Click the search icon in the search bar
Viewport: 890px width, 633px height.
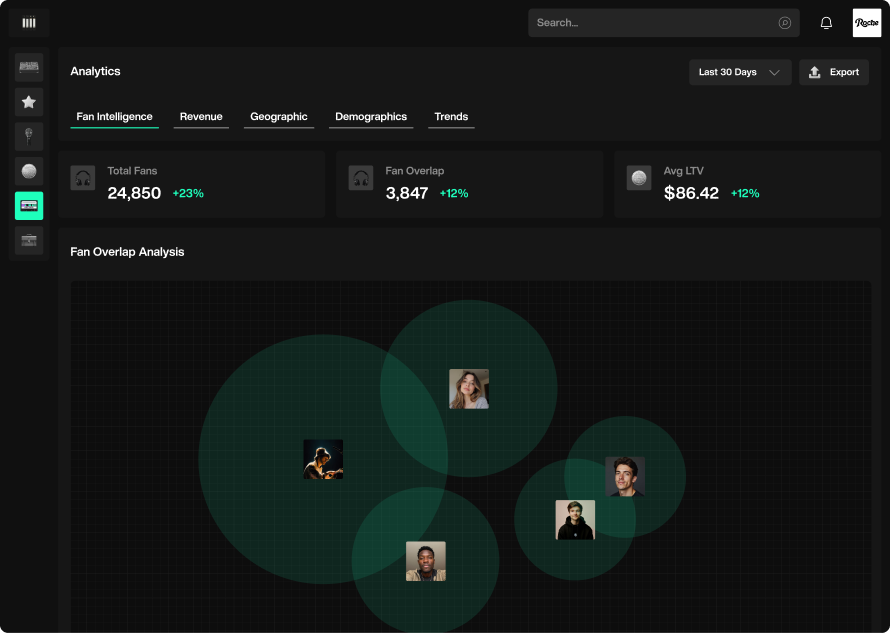click(784, 23)
